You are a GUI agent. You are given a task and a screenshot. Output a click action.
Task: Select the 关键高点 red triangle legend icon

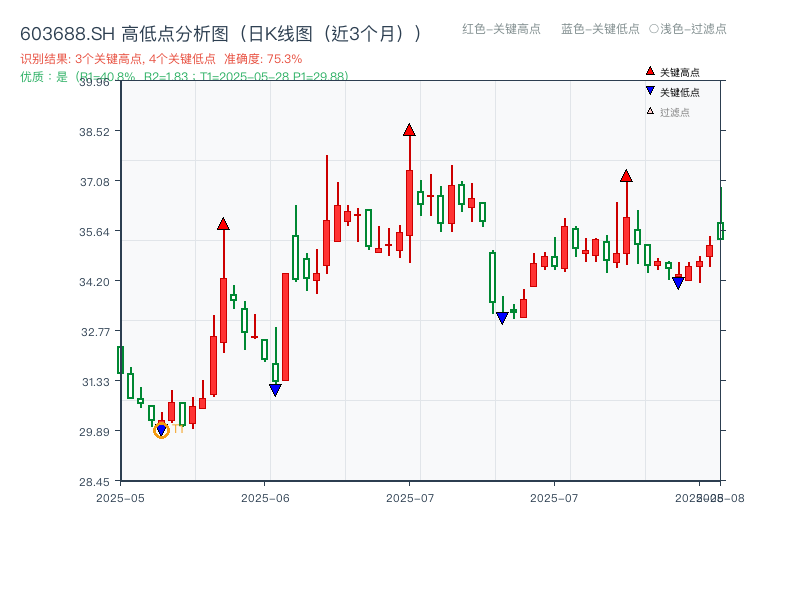[649, 71]
